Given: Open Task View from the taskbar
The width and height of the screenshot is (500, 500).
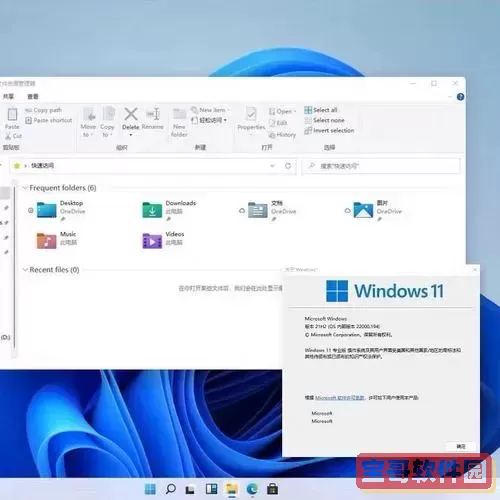Looking at the screenshot, I should 191,489.
